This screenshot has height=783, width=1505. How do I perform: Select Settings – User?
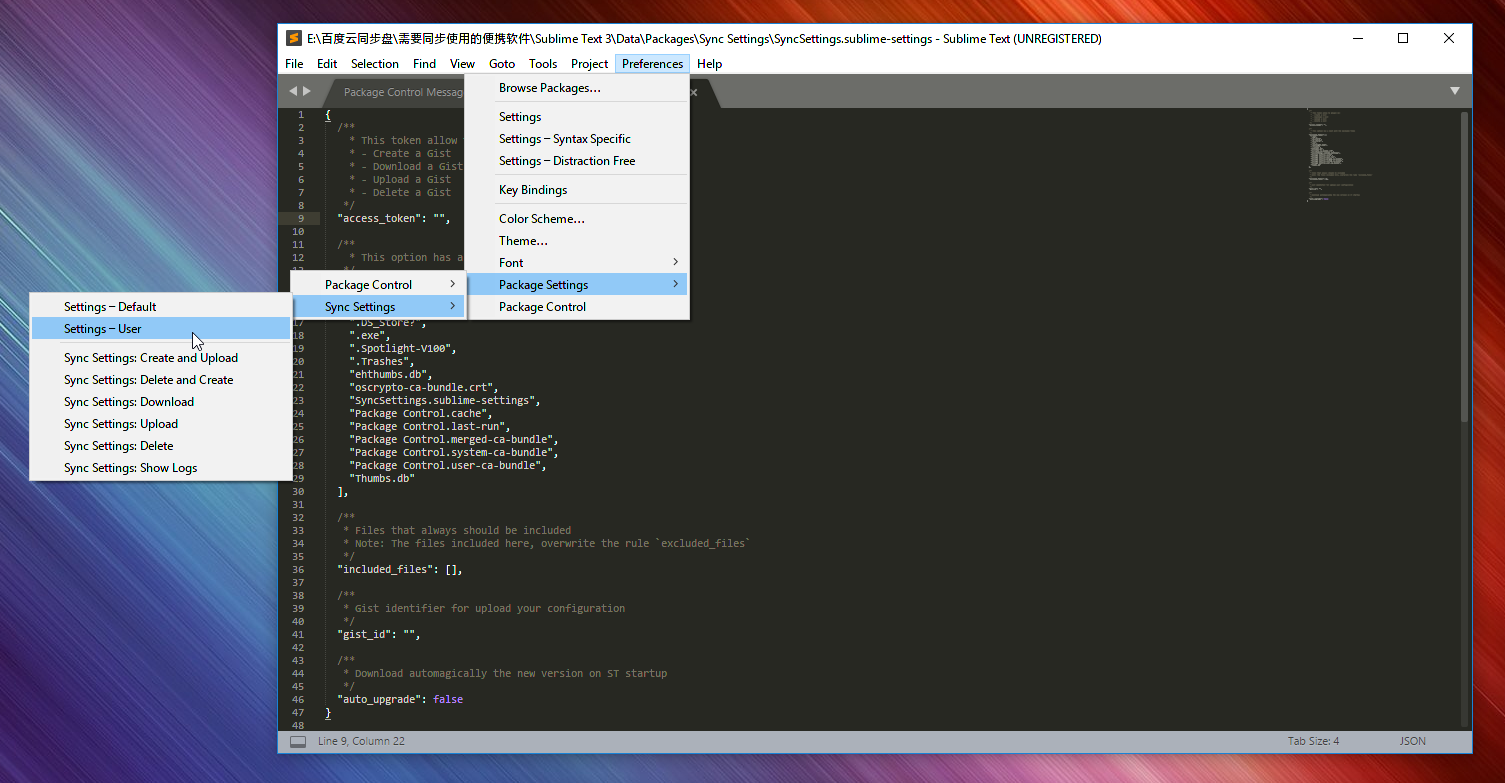102,328
